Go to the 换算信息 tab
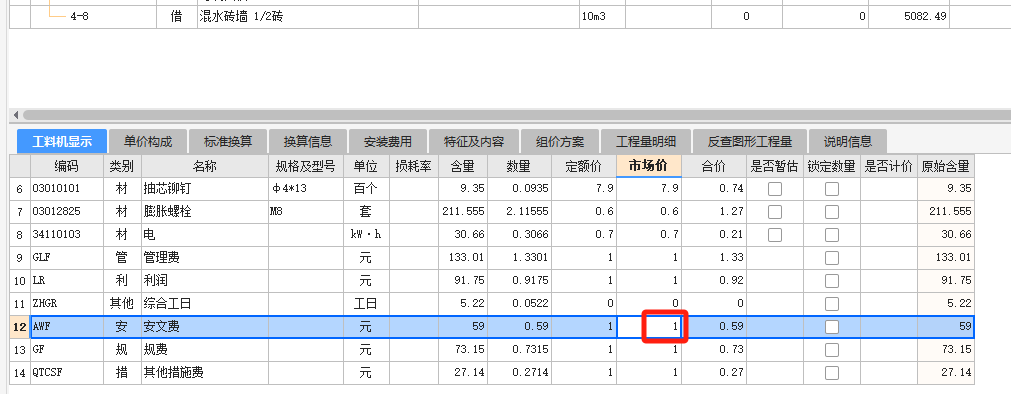 coord(308,141)
